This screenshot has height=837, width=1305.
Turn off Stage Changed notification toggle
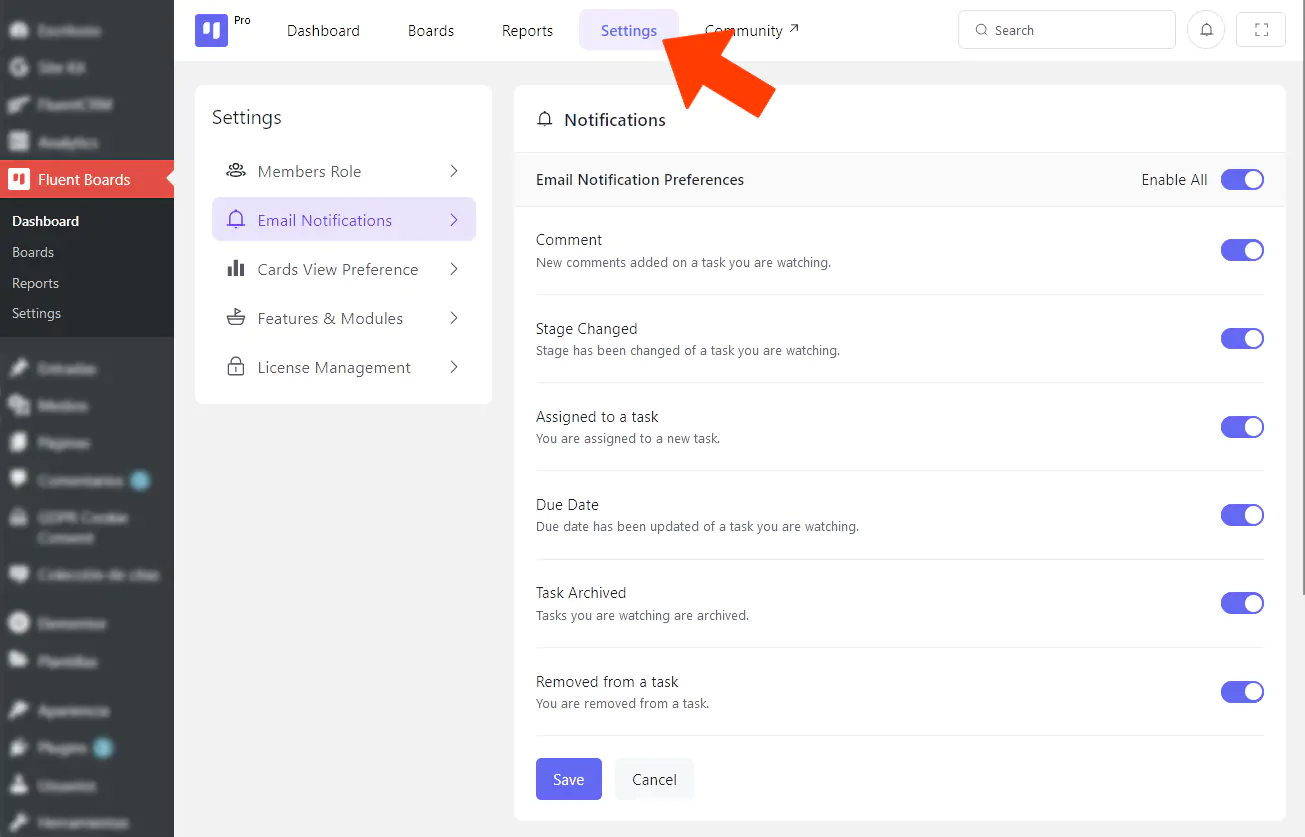[1242, 338]
